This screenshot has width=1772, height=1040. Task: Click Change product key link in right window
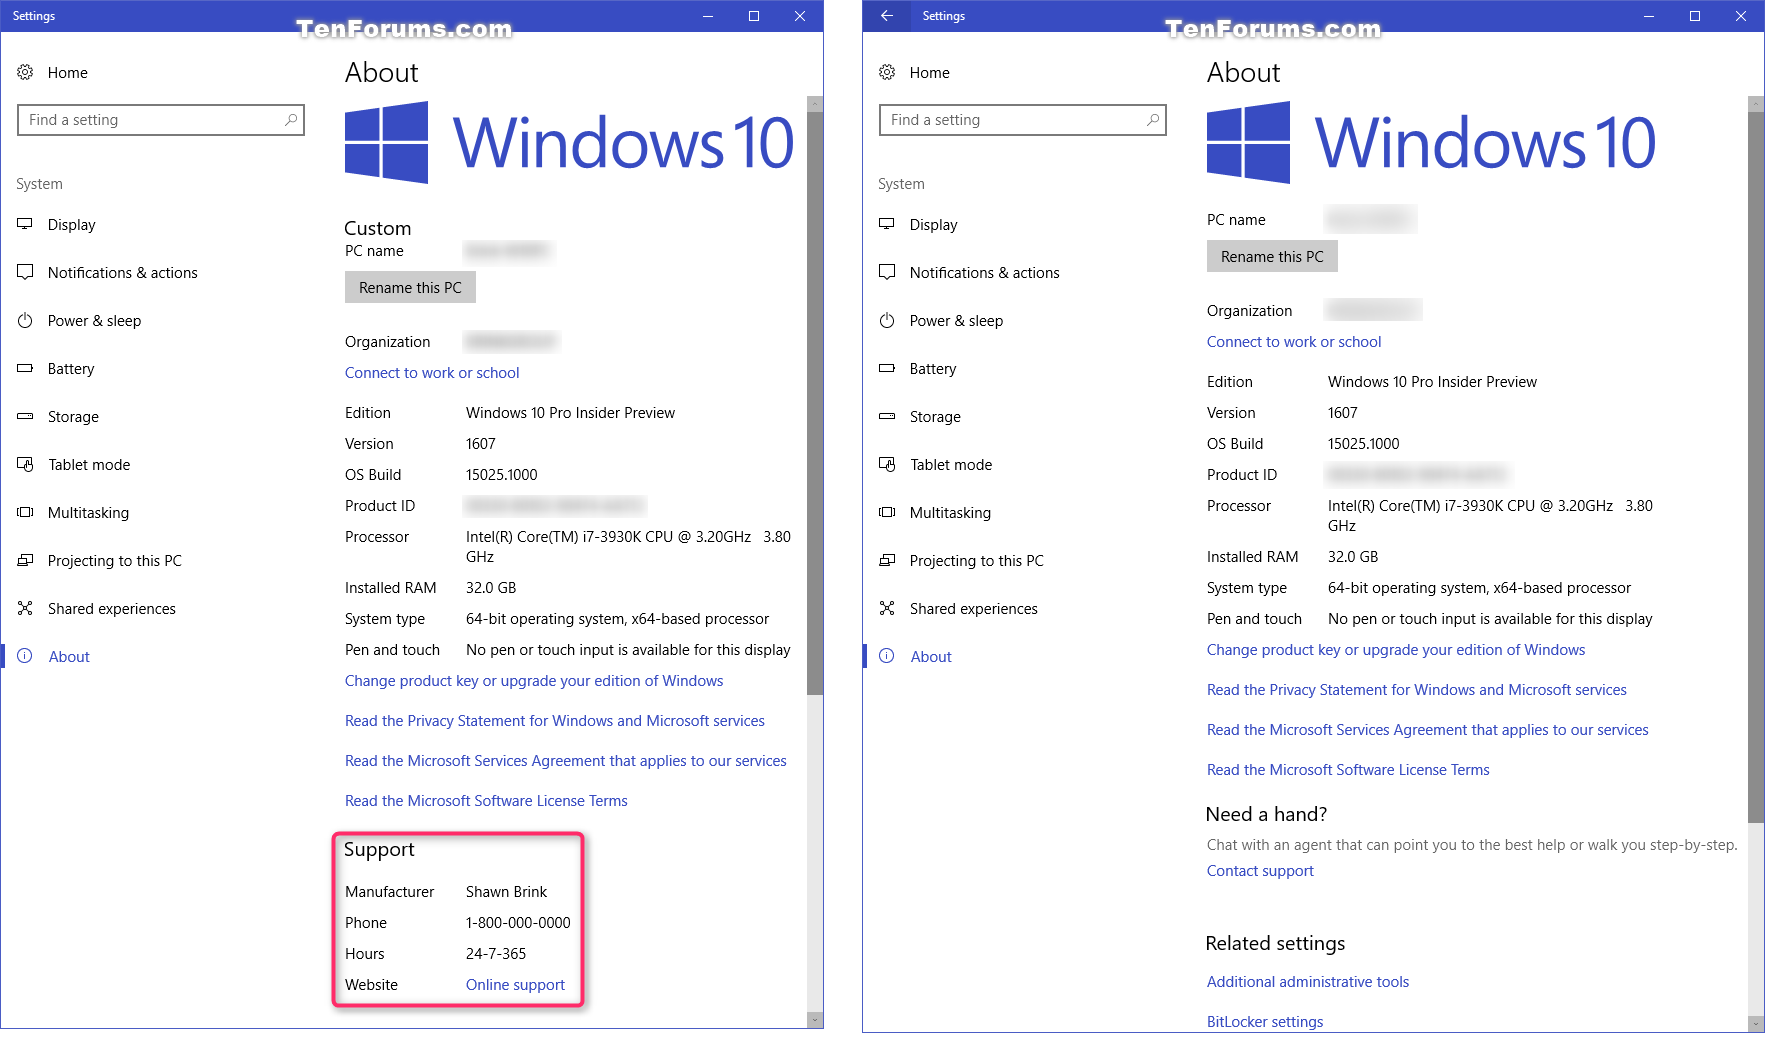click(x=1396, y=650)
